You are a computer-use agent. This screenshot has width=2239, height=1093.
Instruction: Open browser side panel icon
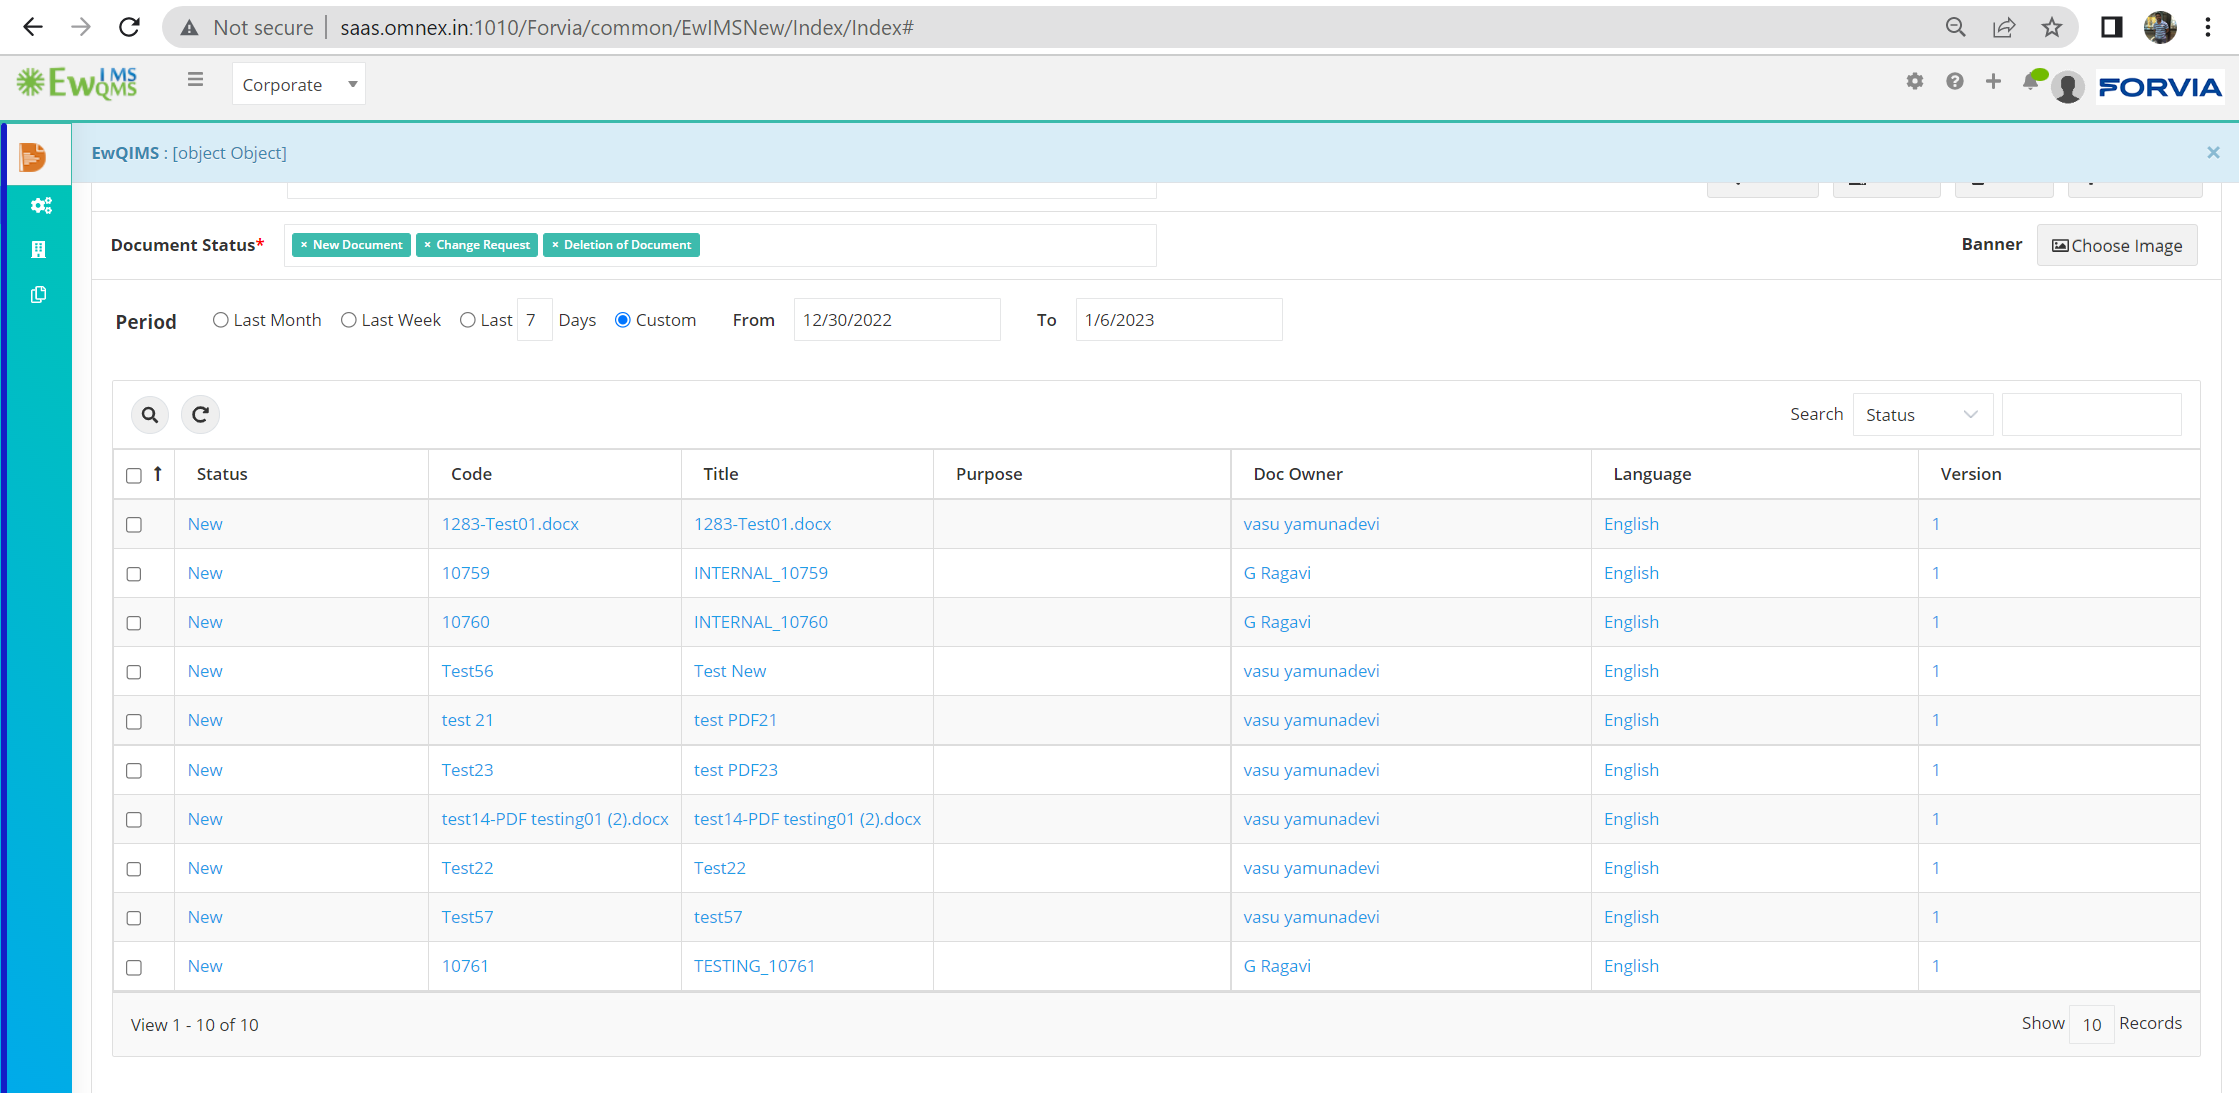click(2111, 27)
